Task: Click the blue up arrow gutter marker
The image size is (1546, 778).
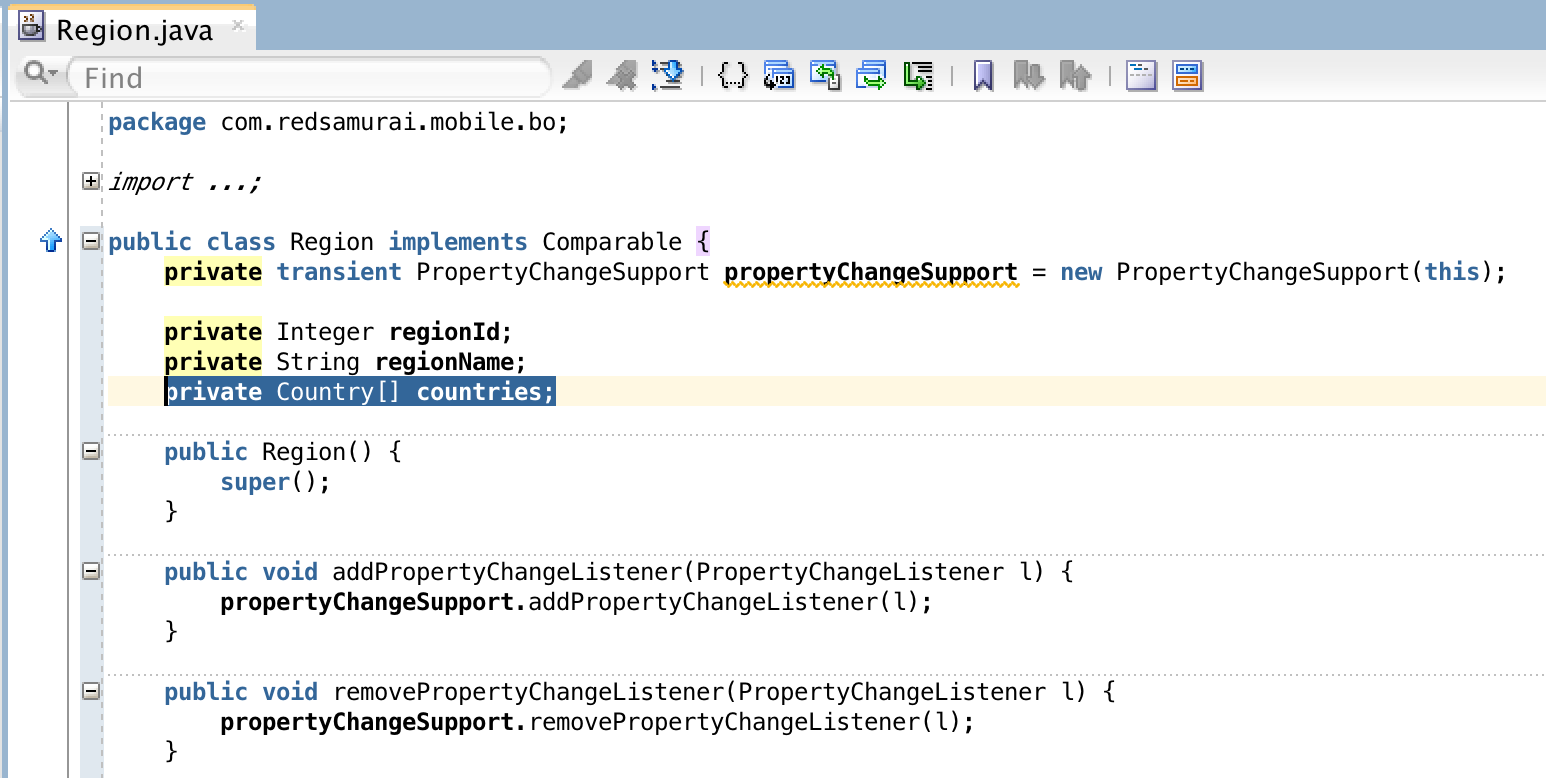Action: [50, 241]
